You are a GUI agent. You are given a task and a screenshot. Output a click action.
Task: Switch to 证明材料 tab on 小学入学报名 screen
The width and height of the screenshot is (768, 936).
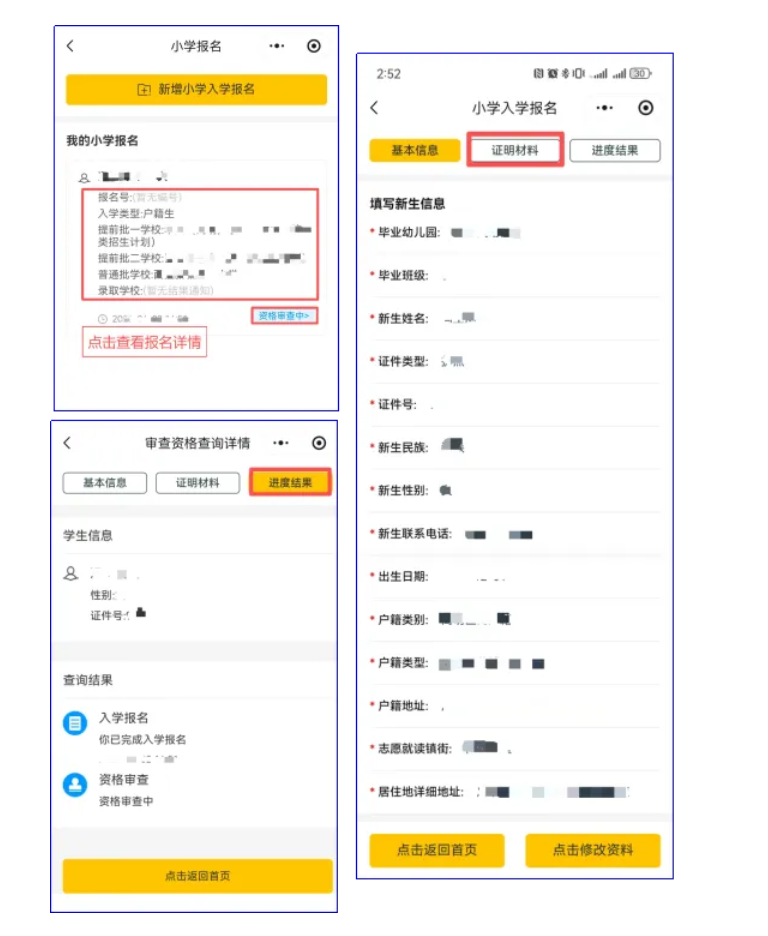515,151
